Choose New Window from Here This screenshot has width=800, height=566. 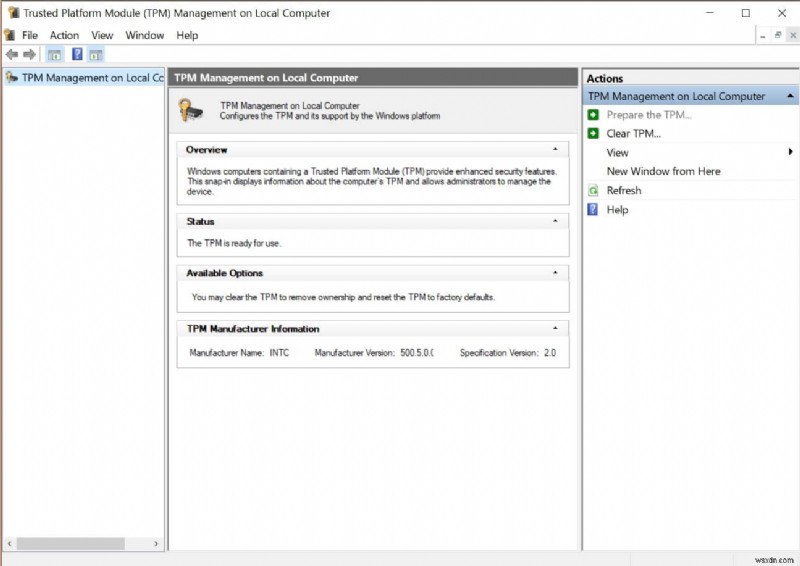663,171
